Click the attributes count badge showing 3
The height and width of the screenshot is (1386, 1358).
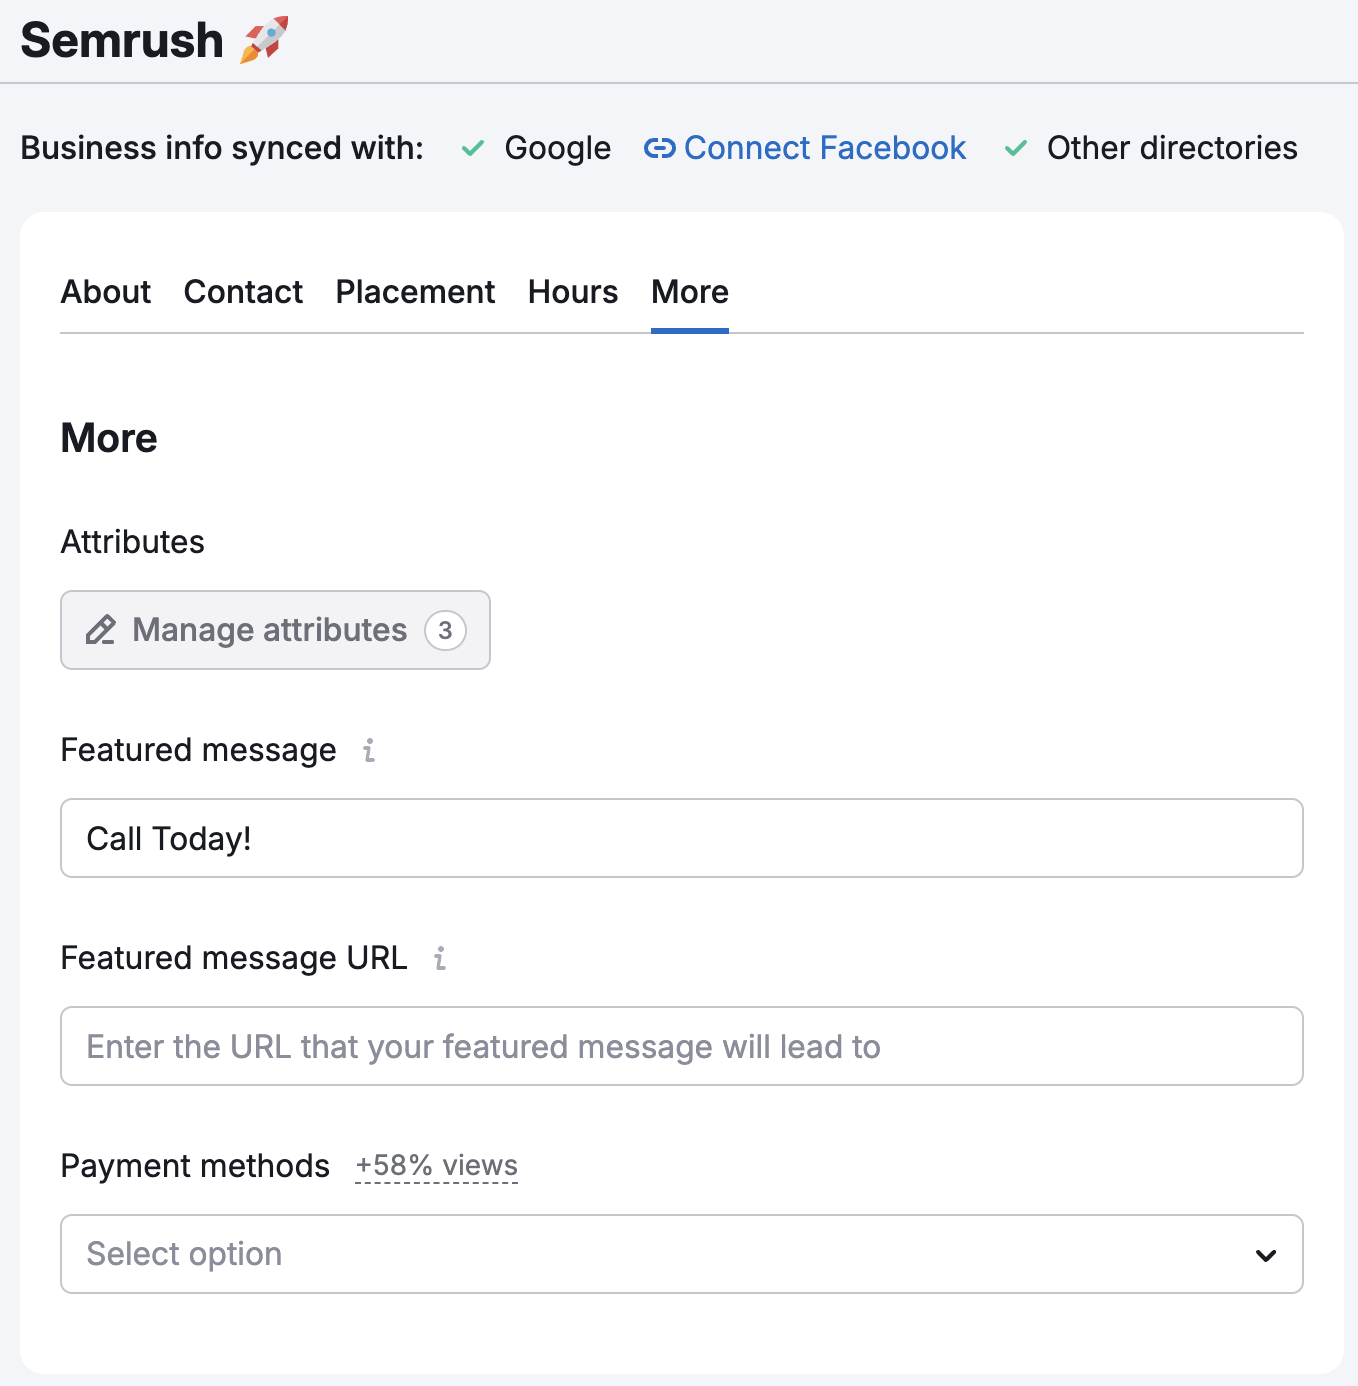445,630
